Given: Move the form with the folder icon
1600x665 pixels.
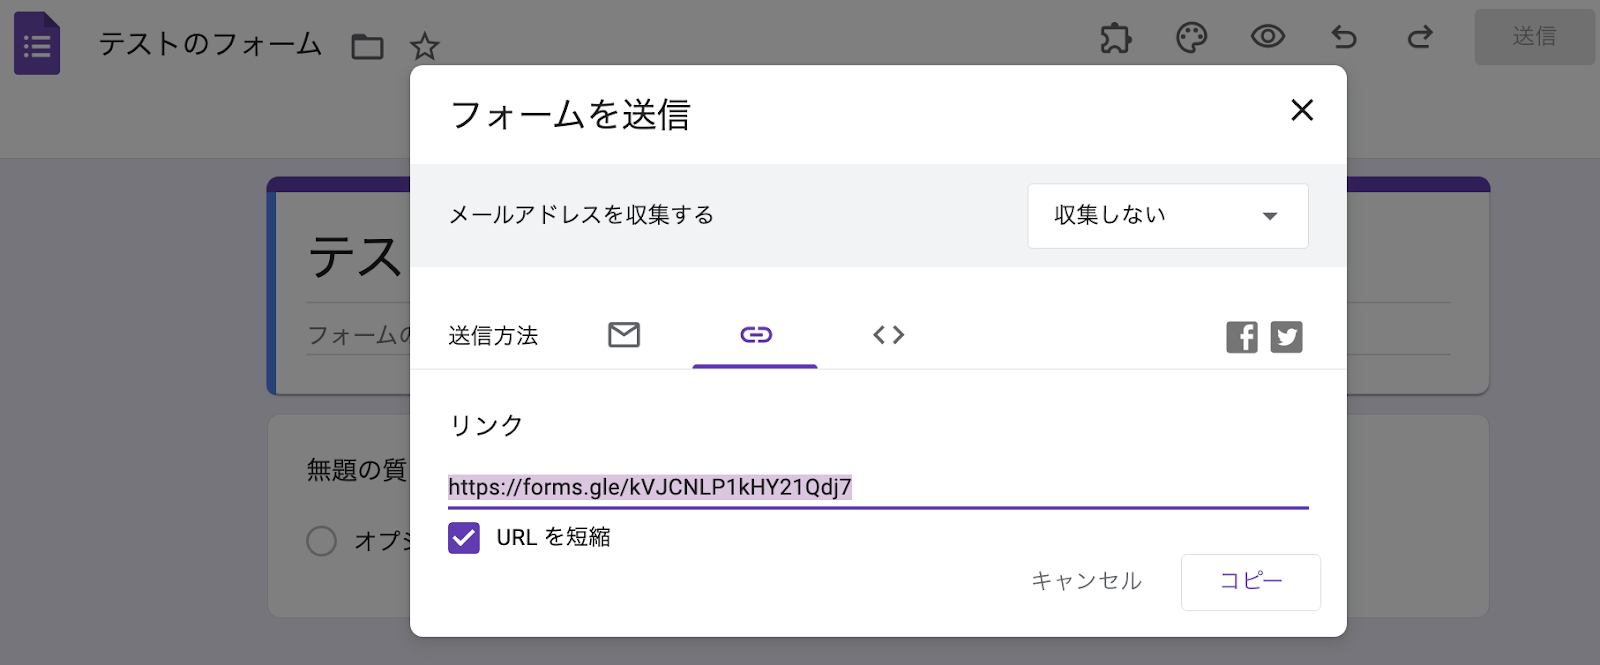Looking at the screenshot, I should point(367,45).
